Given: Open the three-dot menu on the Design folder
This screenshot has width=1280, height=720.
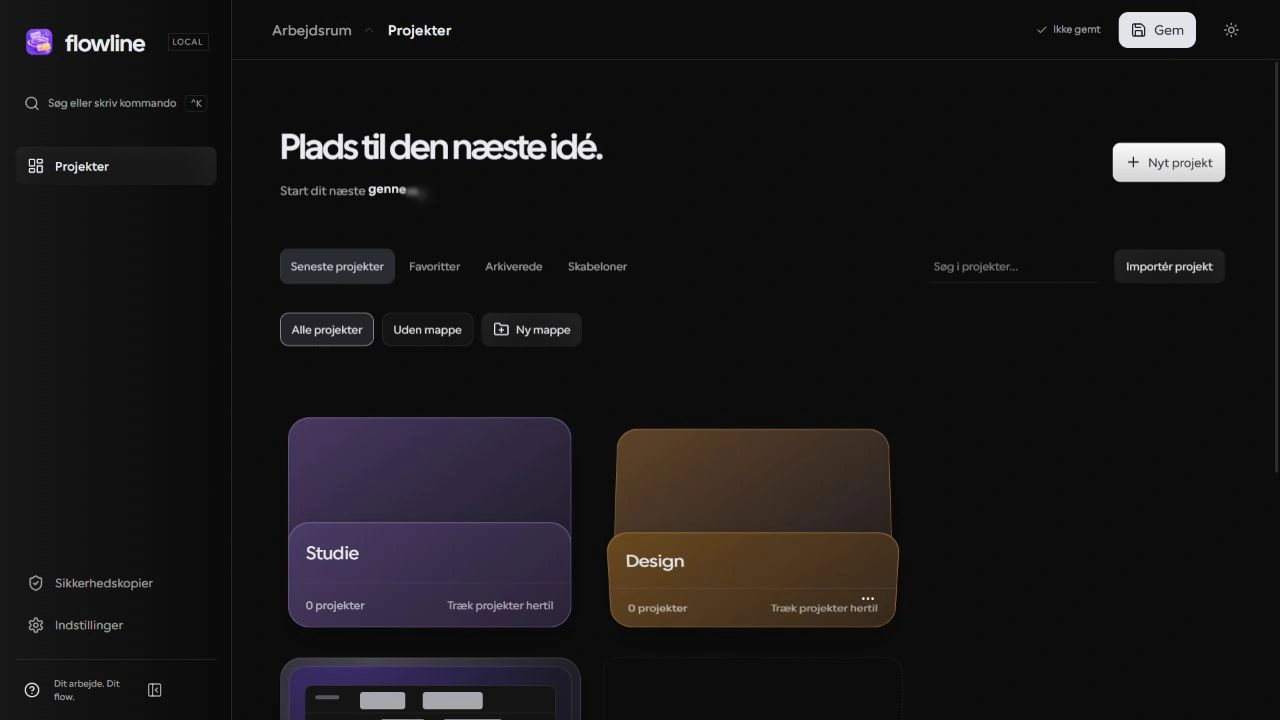Looking at the screenshot, I should click(x=868, y=599).
